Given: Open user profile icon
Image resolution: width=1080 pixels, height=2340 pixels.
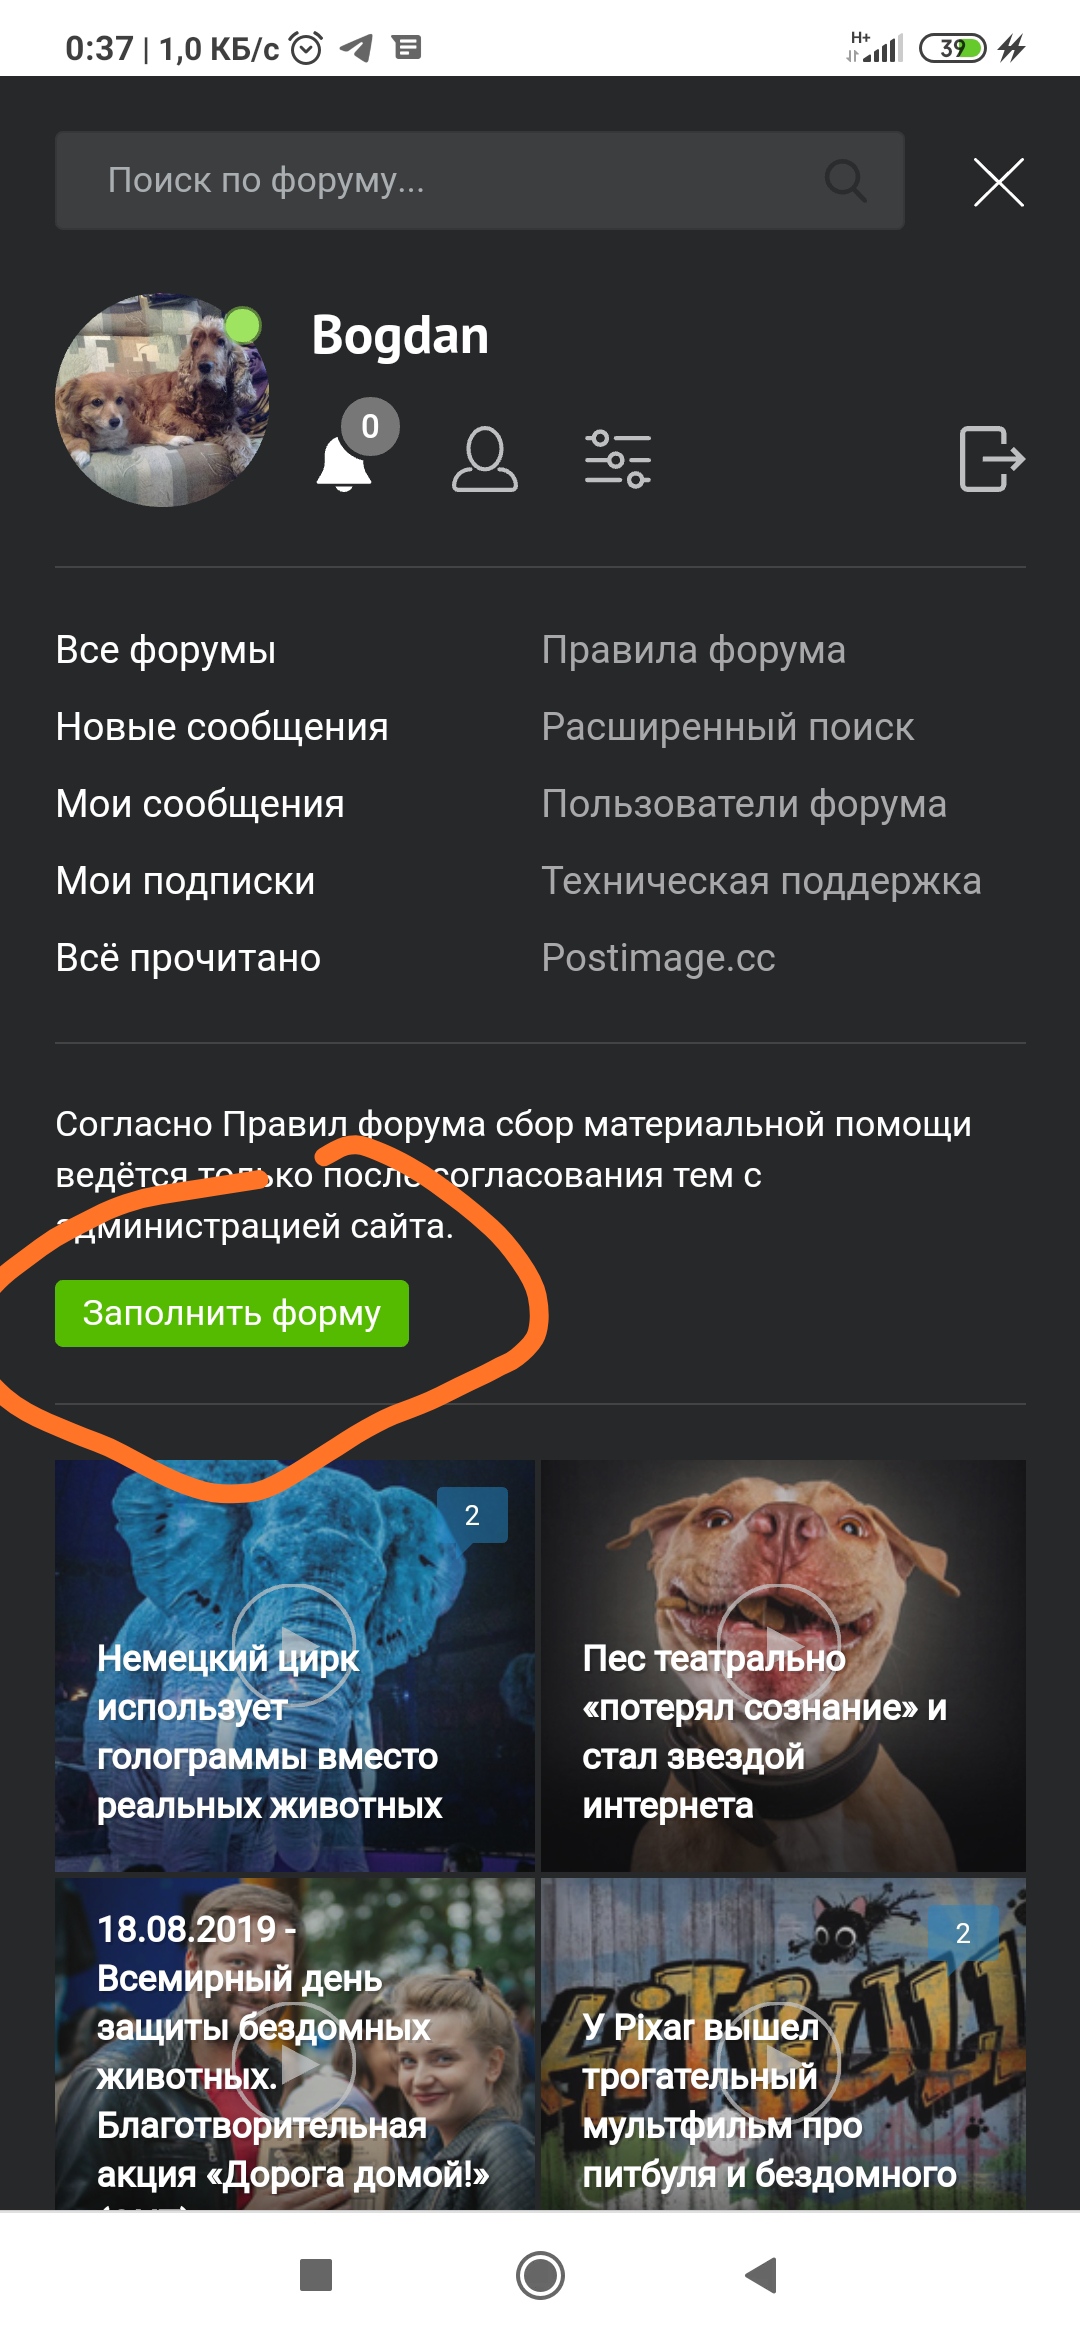Looking at the screenshot, I should 485,459.
